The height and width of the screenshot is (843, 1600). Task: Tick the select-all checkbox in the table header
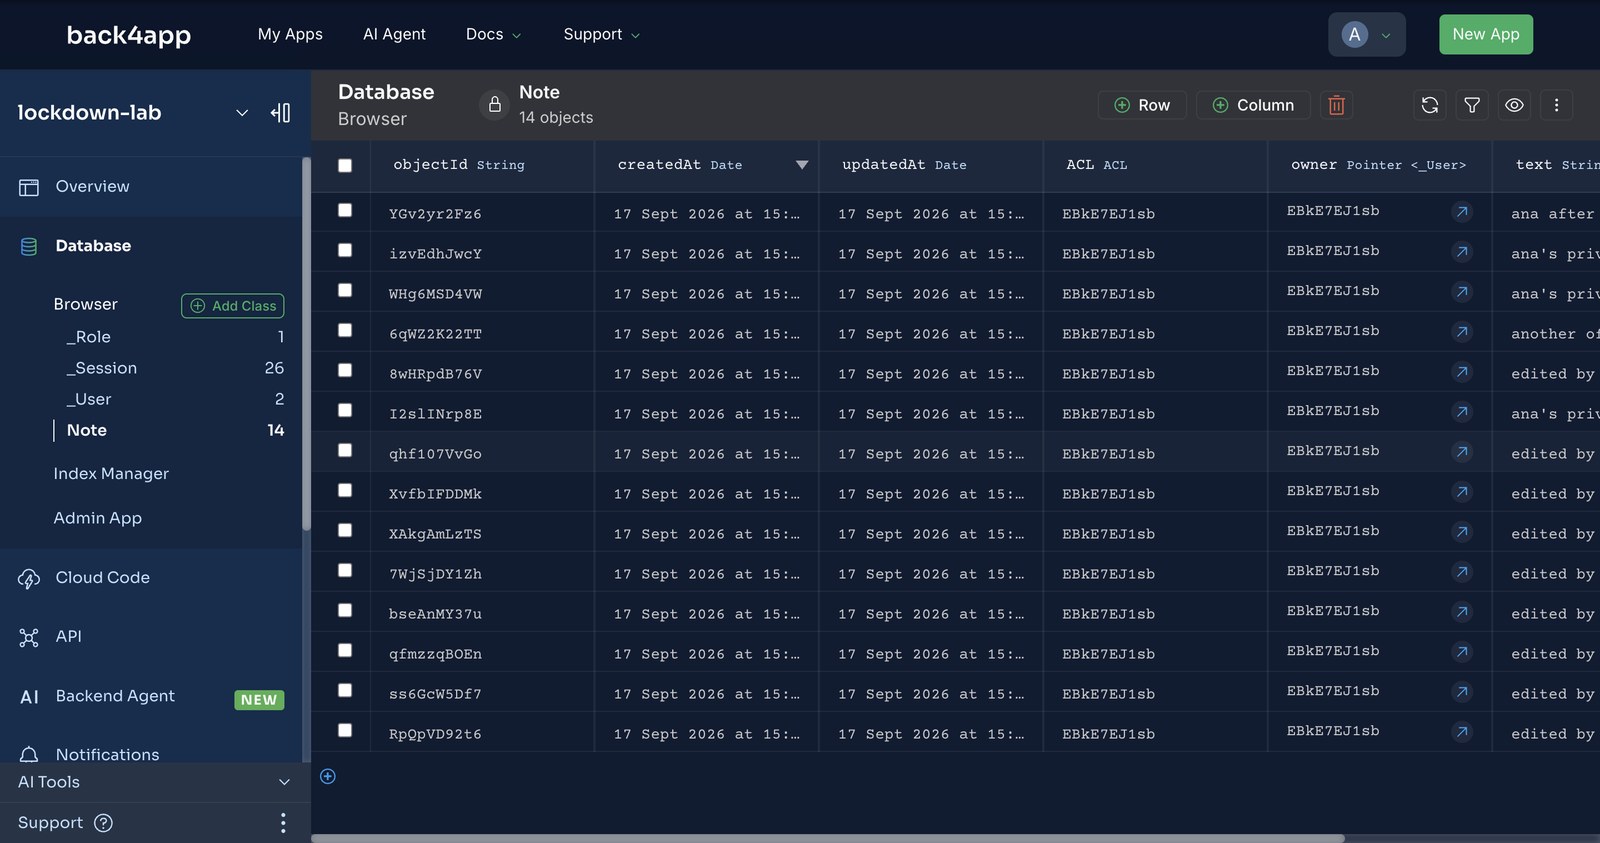coord(345,165)
